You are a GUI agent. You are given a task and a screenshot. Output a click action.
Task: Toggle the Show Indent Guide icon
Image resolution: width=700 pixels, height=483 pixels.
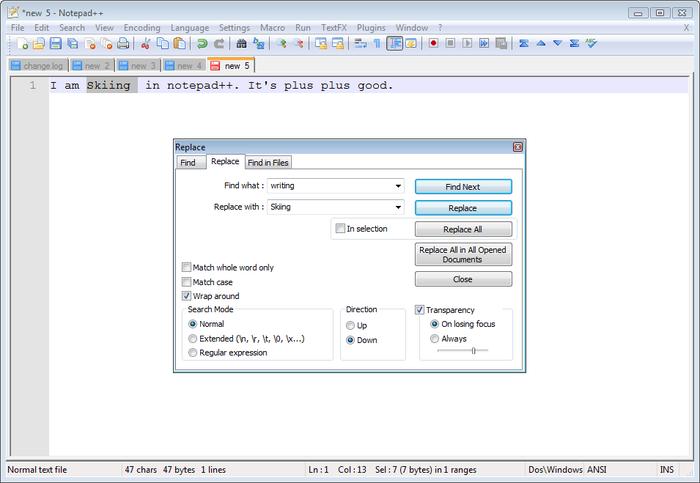(x=395, y=43)
